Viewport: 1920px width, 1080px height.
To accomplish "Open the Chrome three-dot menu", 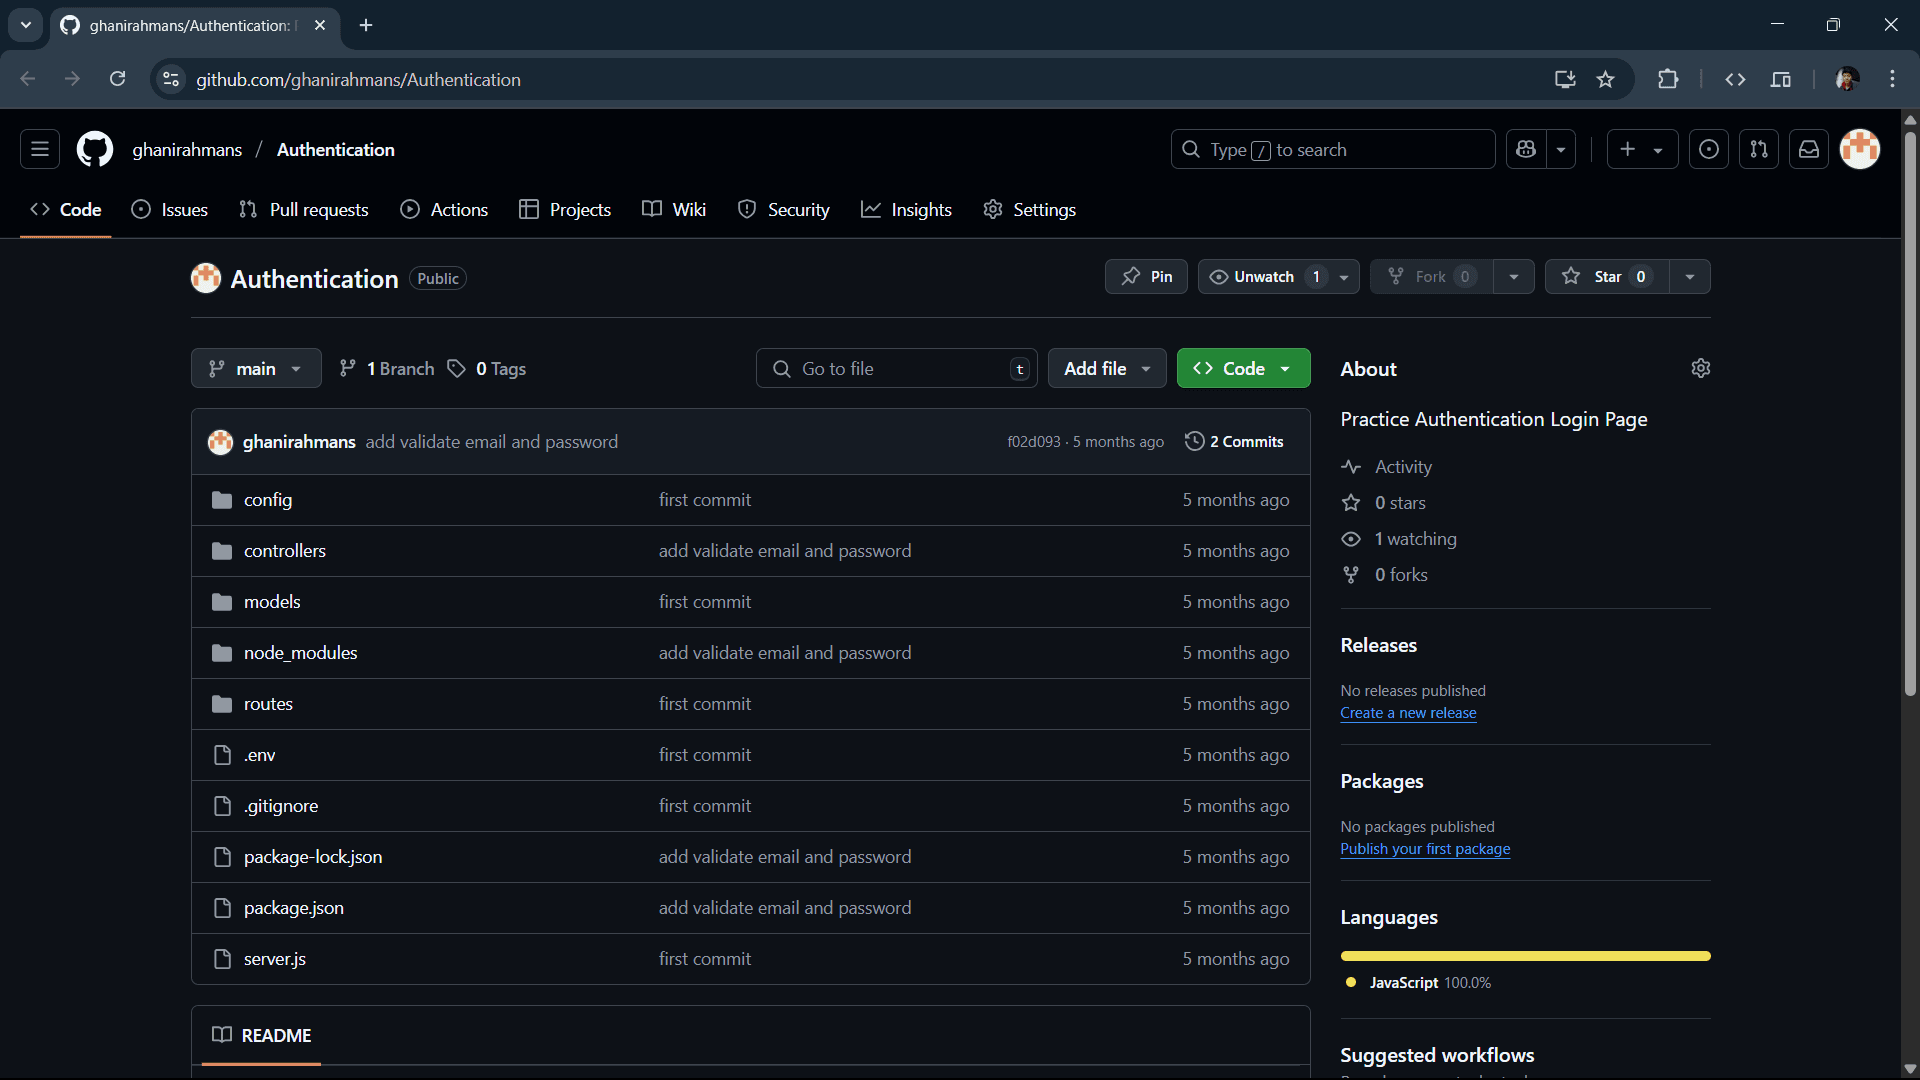I will 1893,80.
